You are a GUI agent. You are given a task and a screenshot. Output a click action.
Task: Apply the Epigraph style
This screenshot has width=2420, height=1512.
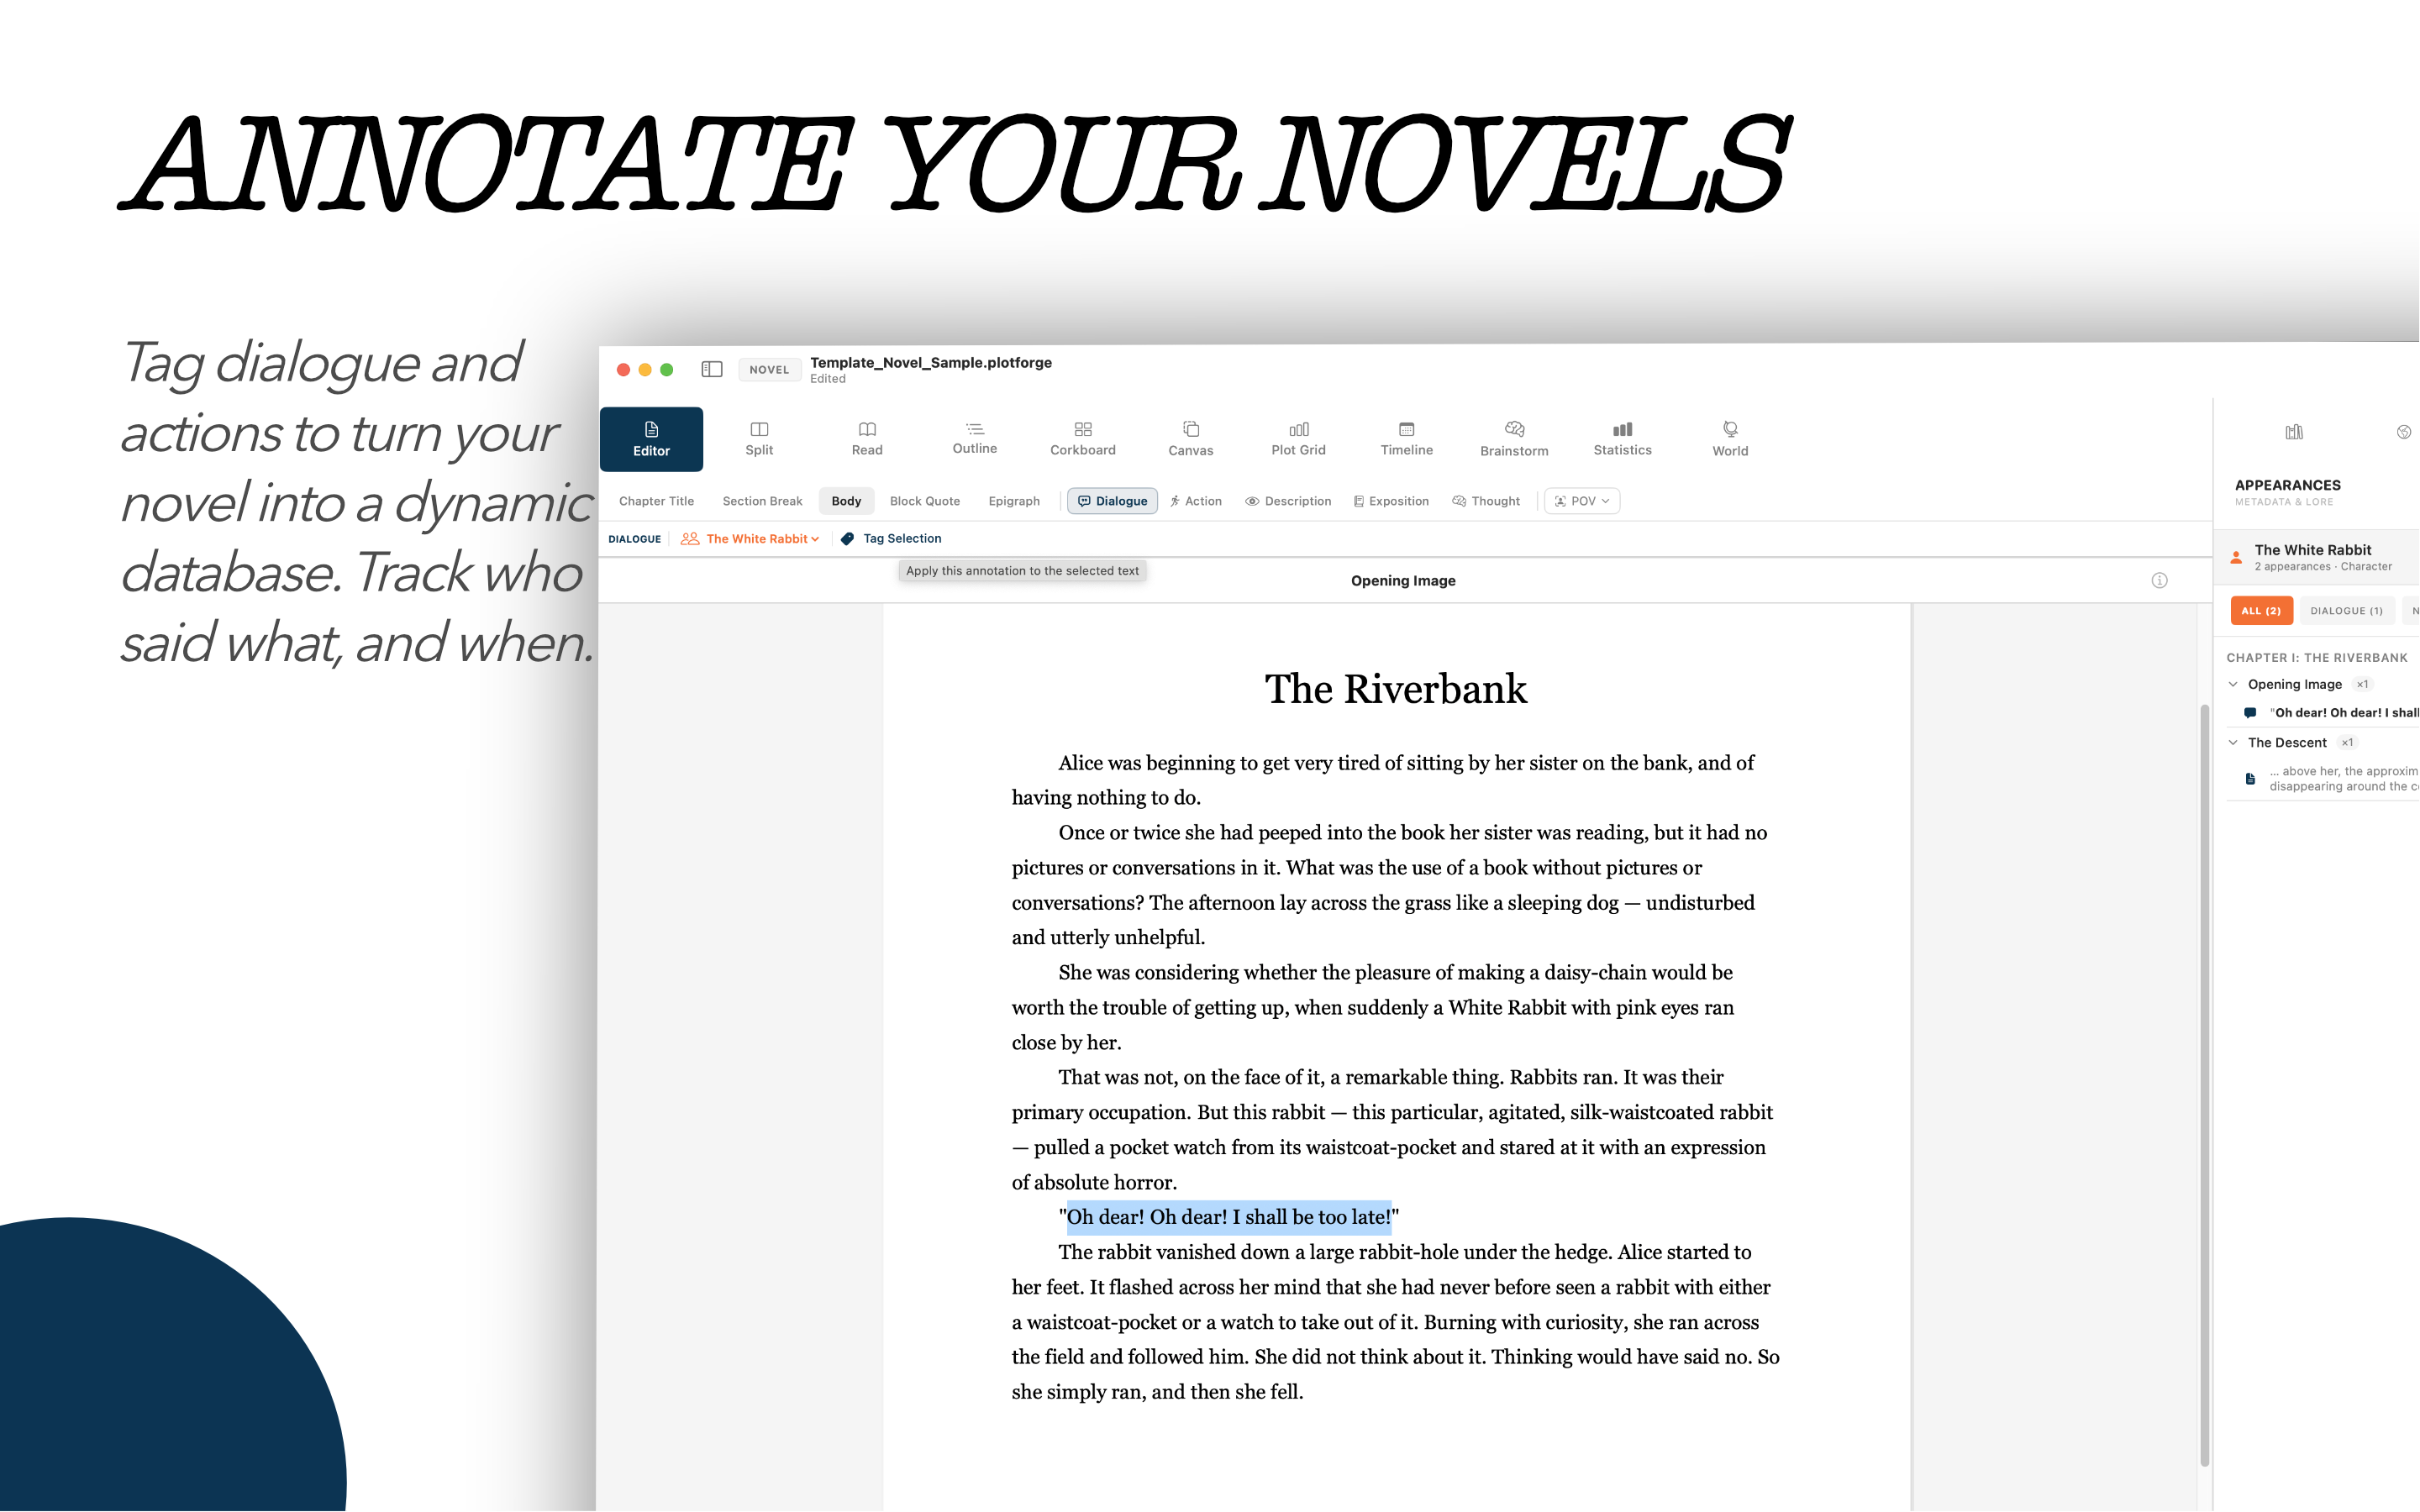tap(1014, 501)
